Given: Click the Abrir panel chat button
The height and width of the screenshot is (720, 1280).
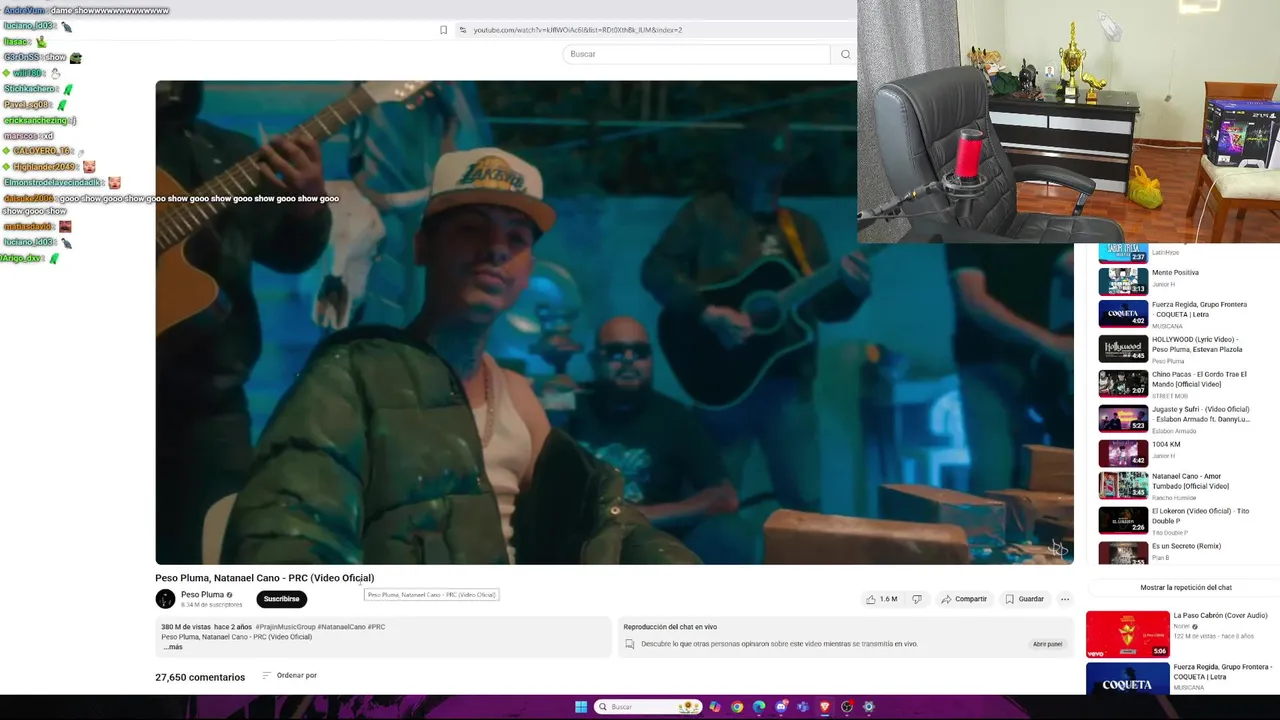Looking at the screenshot, I should (1047, 644).
